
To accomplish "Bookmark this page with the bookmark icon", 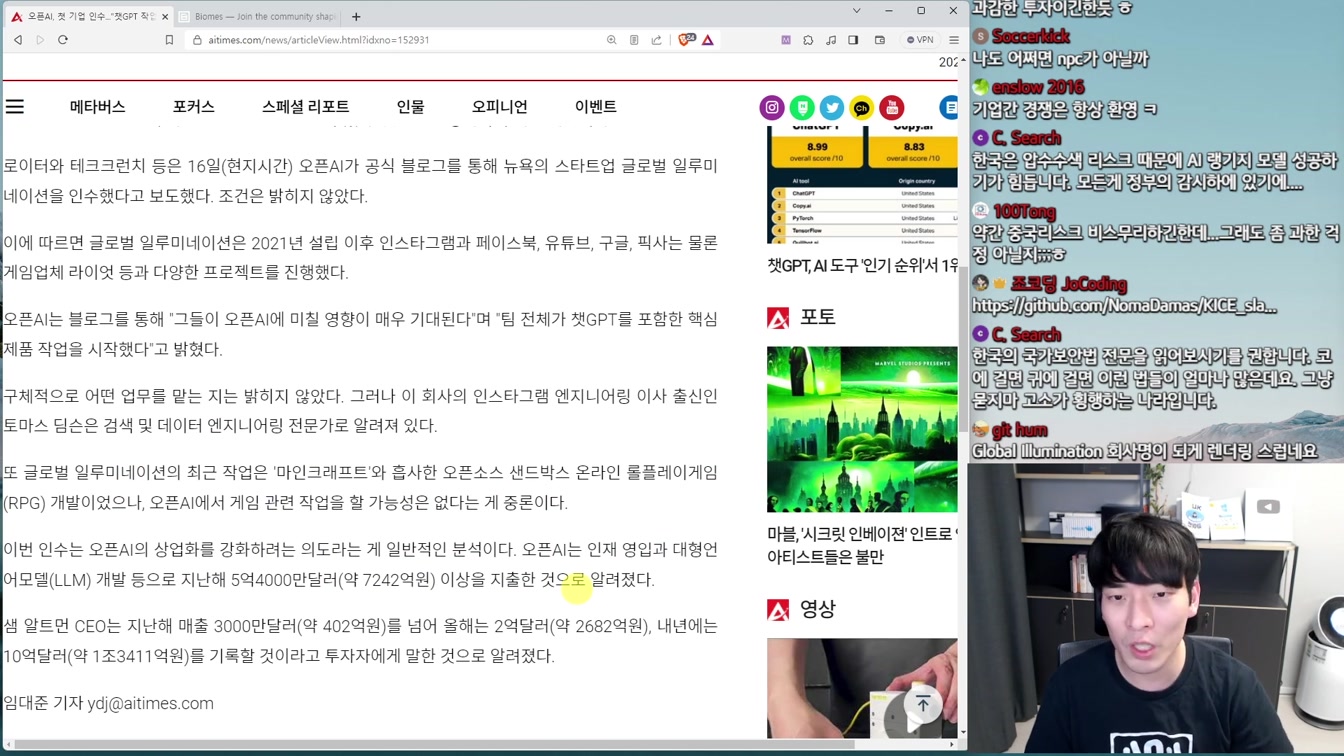I will point(169,40).
